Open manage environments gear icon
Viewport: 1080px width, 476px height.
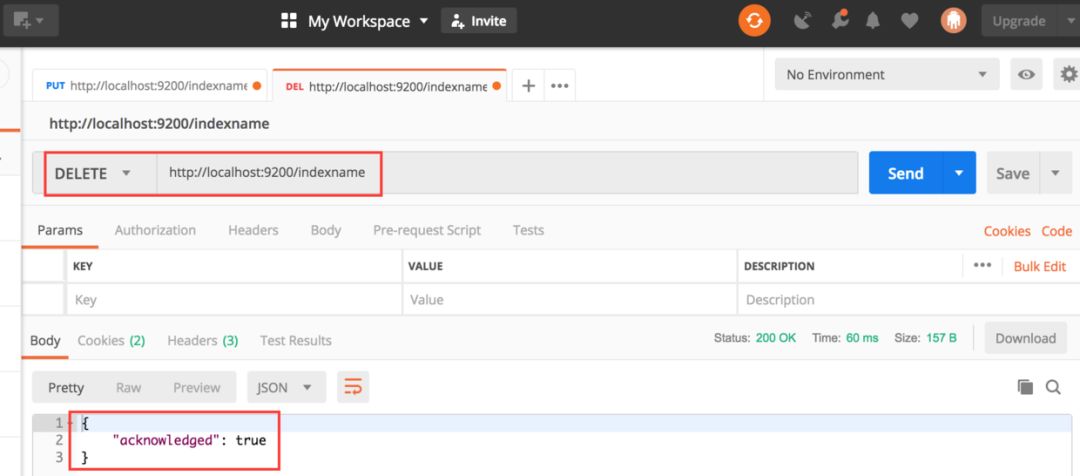point(1068,74)
